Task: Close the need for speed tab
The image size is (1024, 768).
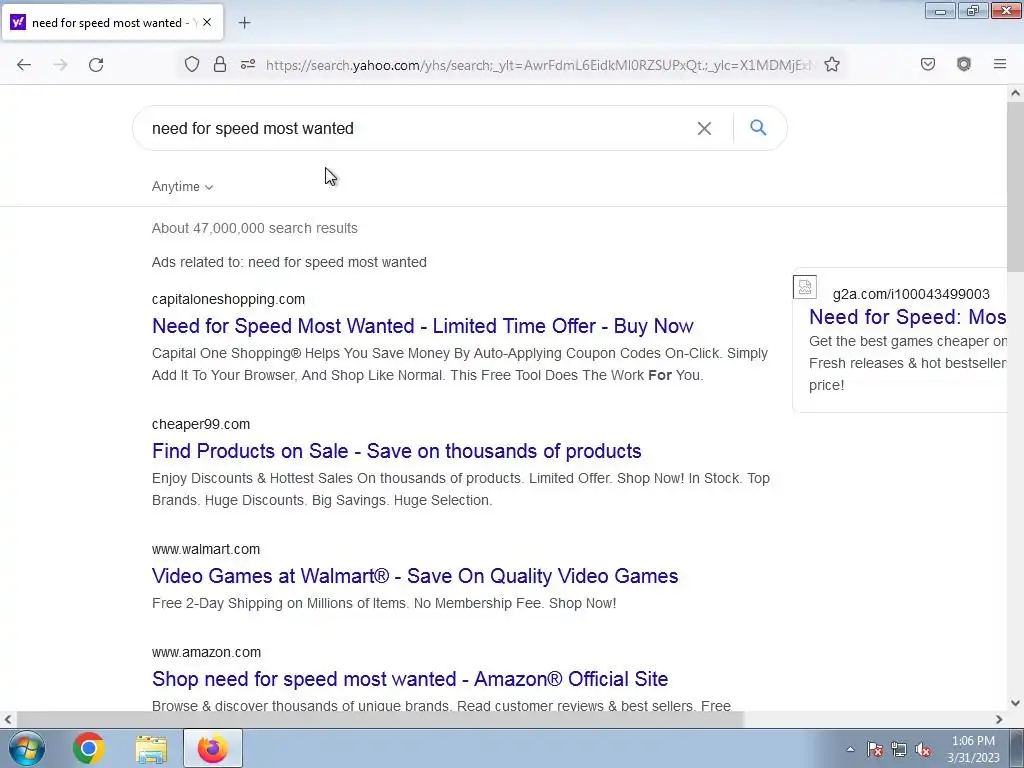Action: tap(207, 22)
